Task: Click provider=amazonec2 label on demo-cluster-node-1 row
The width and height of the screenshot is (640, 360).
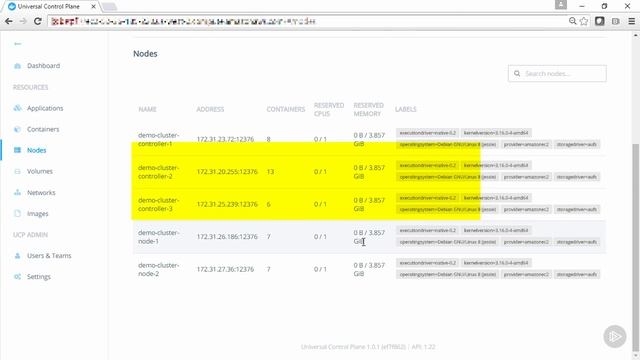Action: tap(526, 242)
